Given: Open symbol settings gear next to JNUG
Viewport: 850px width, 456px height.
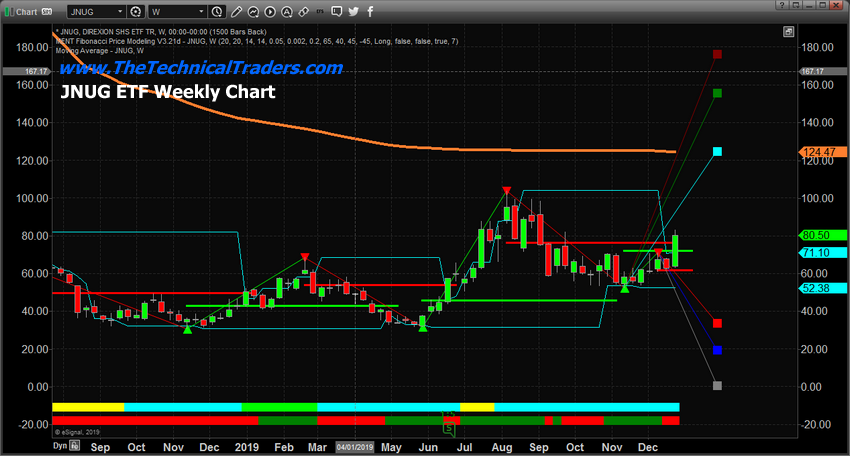Looking at the screenshot, I should tap(136, 11).
